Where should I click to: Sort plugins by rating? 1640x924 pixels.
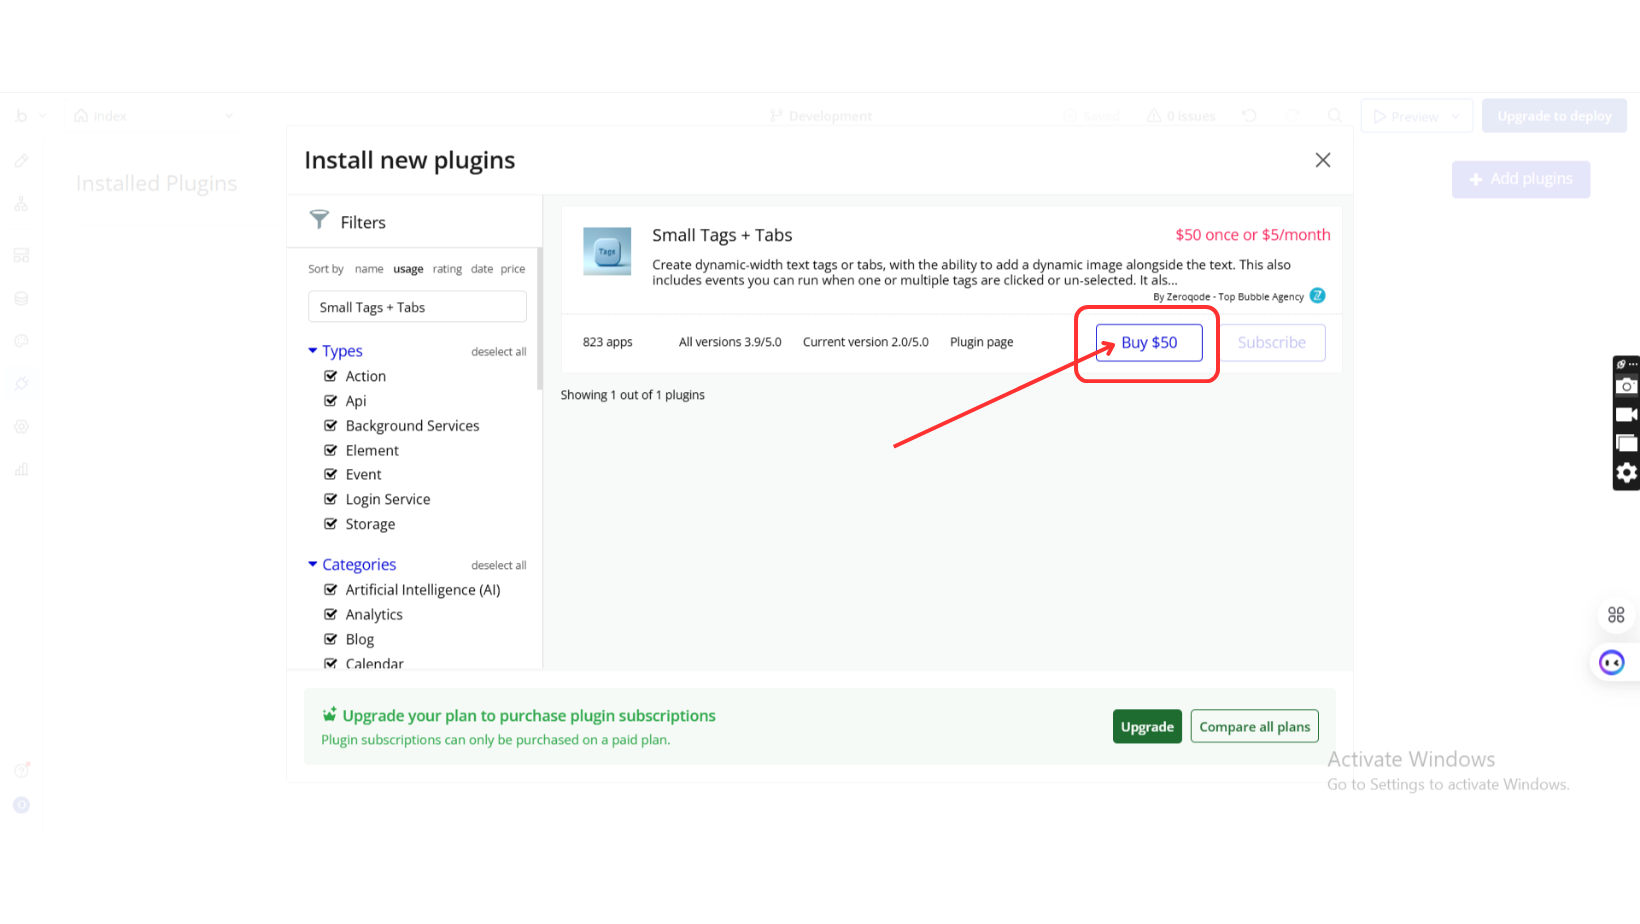click(x=447, y=269)
